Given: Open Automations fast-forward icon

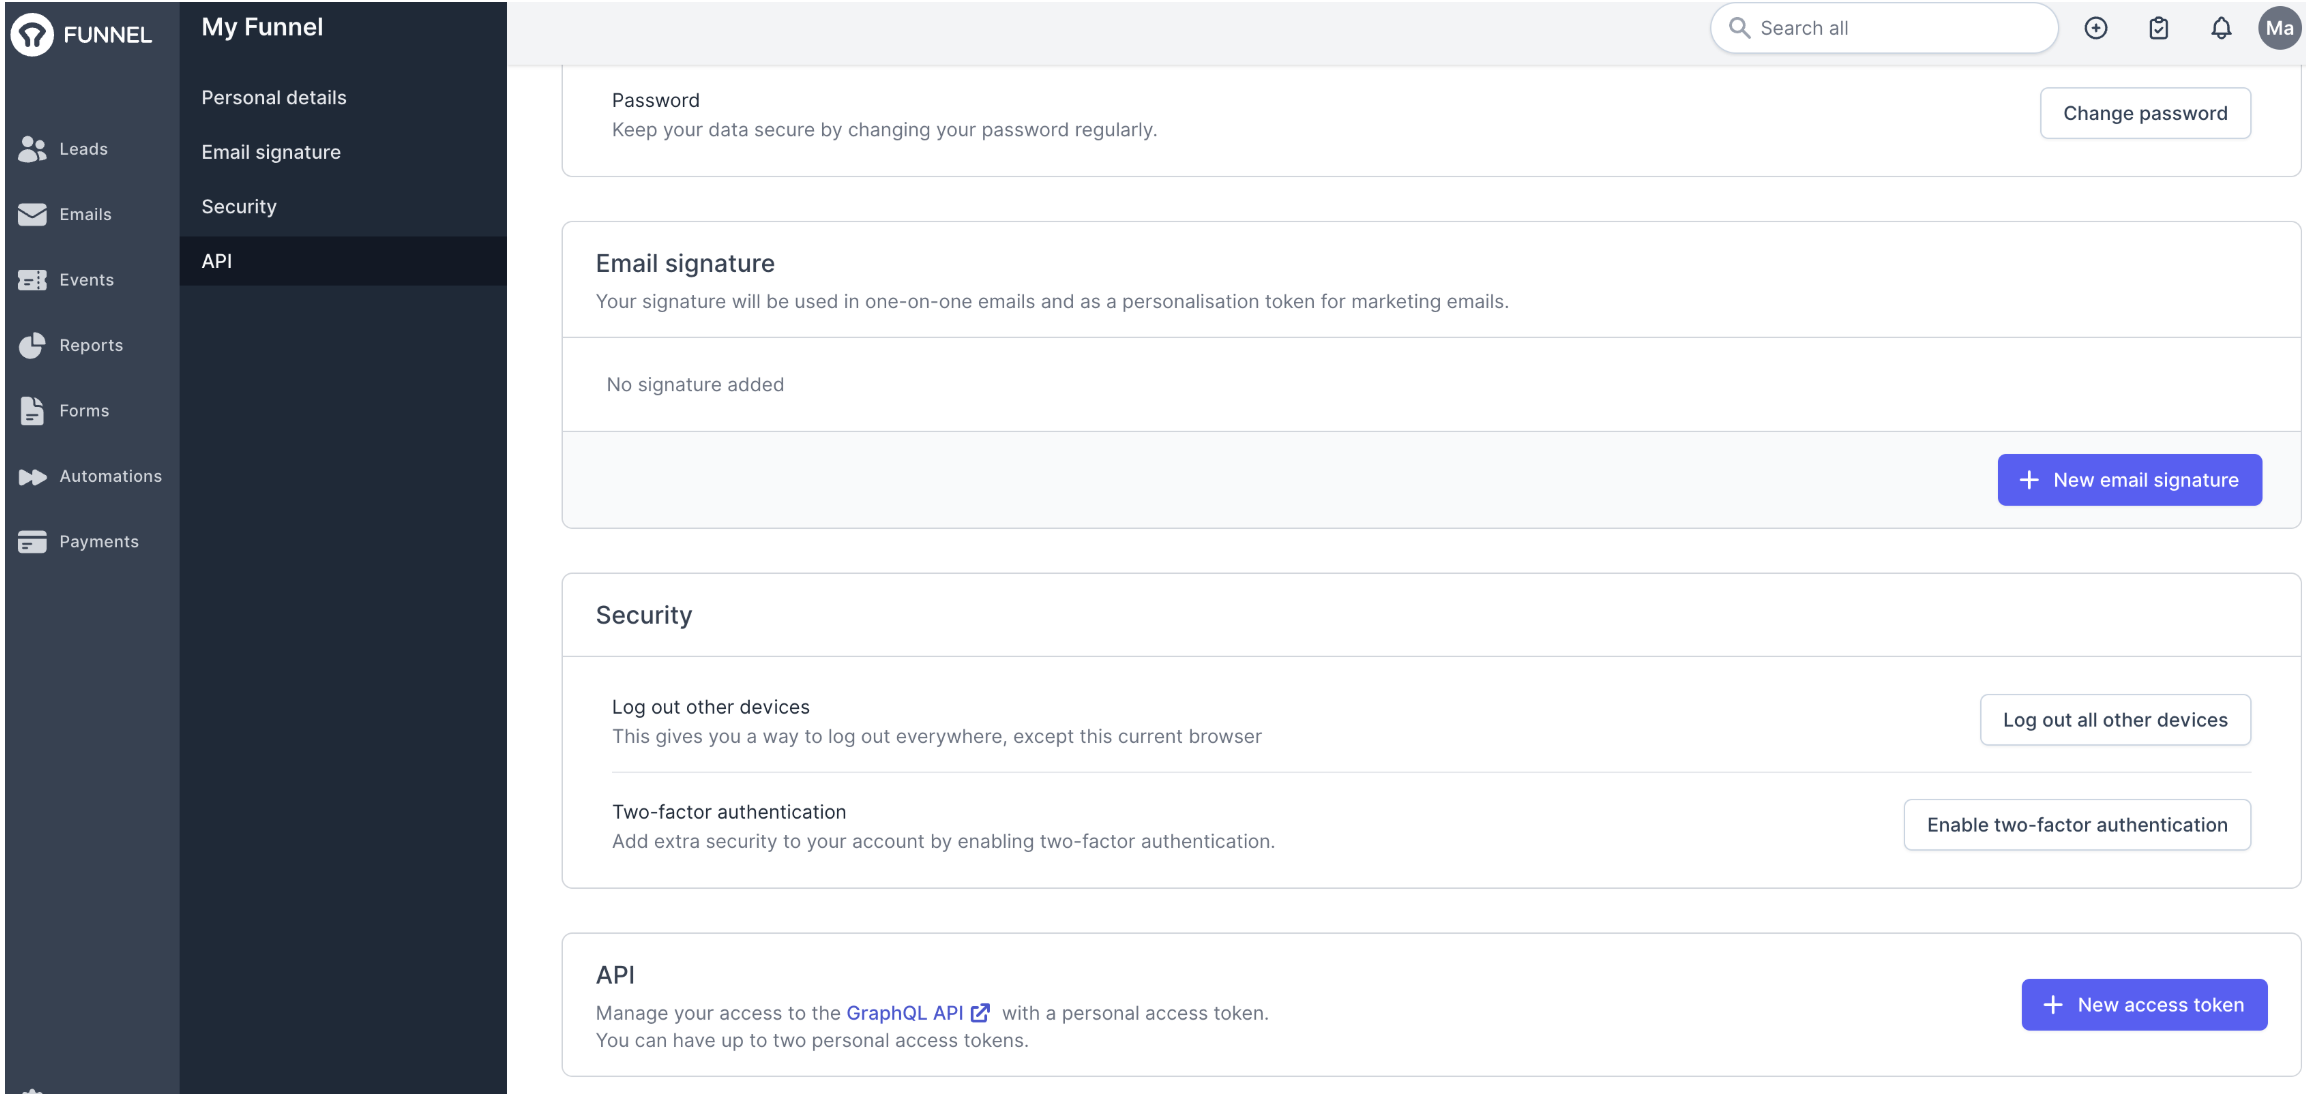Looking at the screenshot, I should point(32,477).
